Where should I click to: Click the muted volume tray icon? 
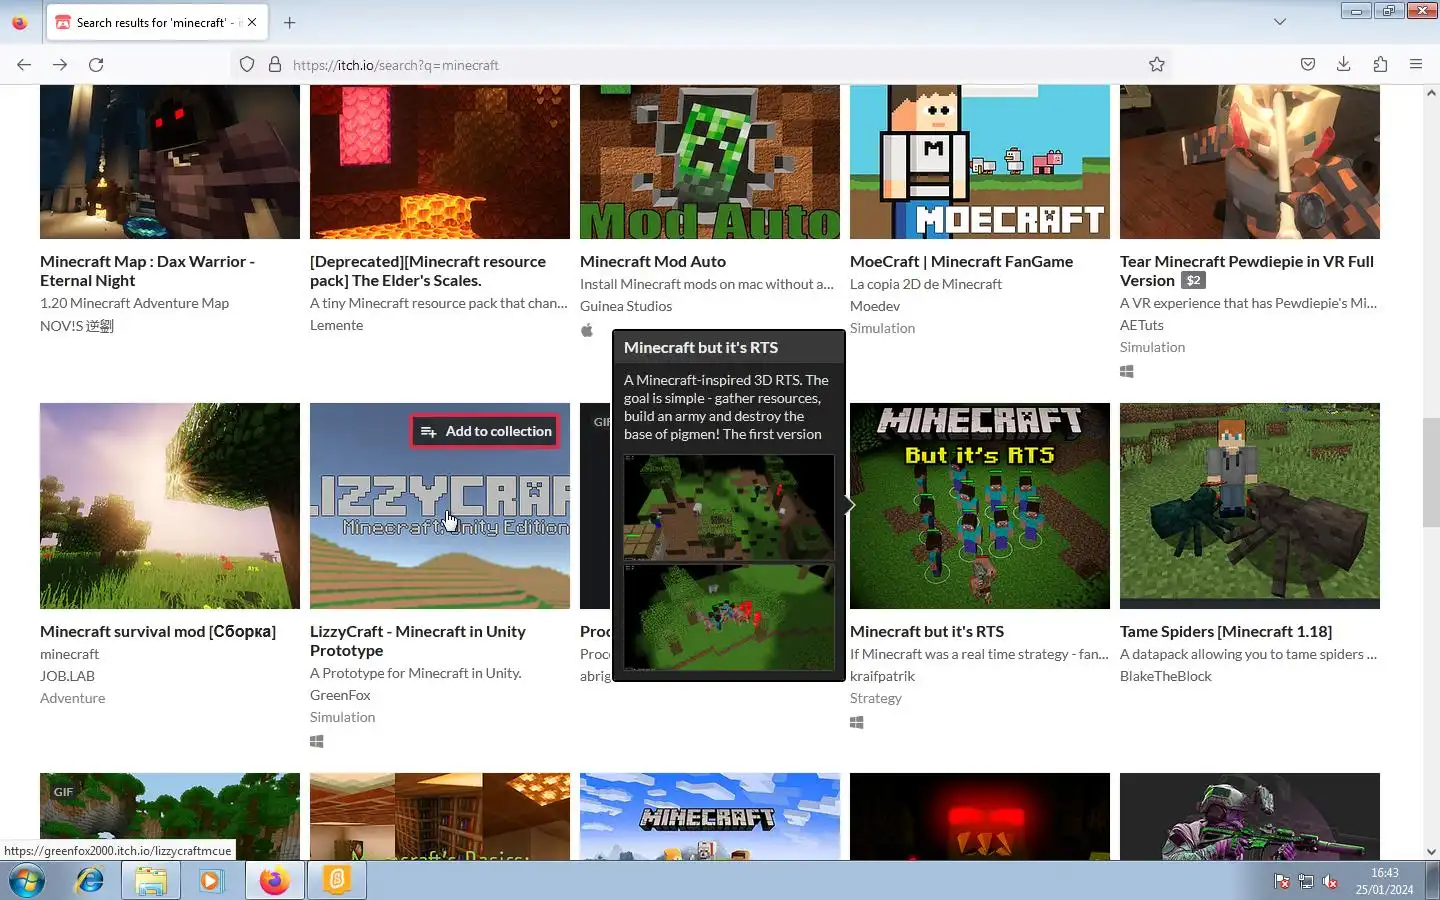(1330, 881)
